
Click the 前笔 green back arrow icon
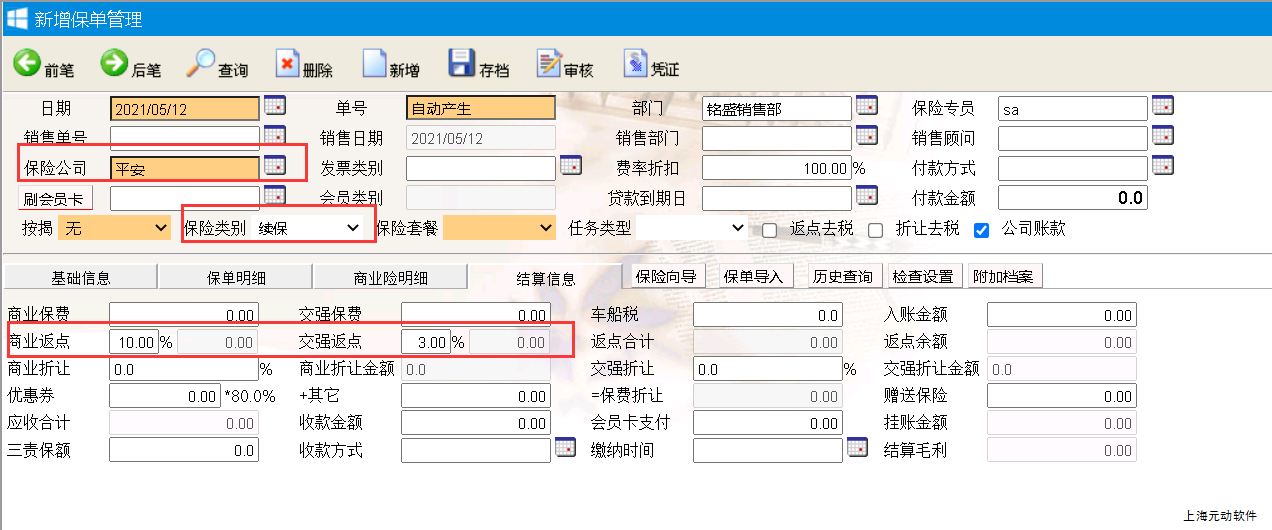click(x=27, y=64)
